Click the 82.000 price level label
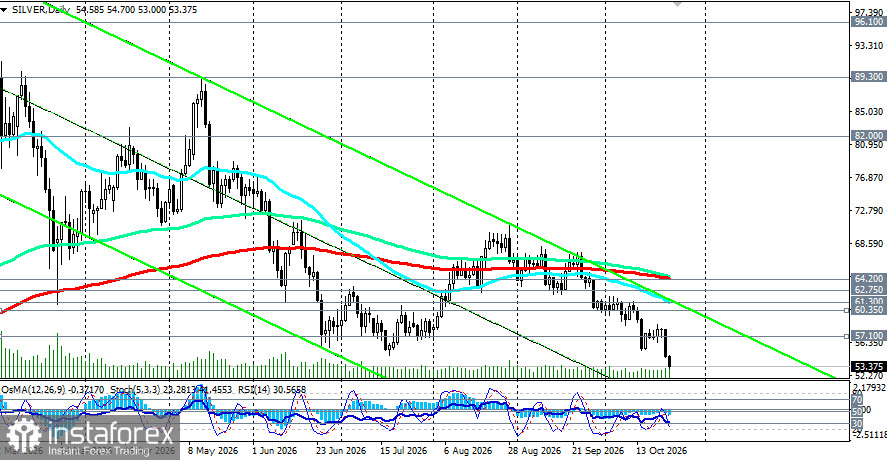Screen dimensions: 887x460 (868, 136)
